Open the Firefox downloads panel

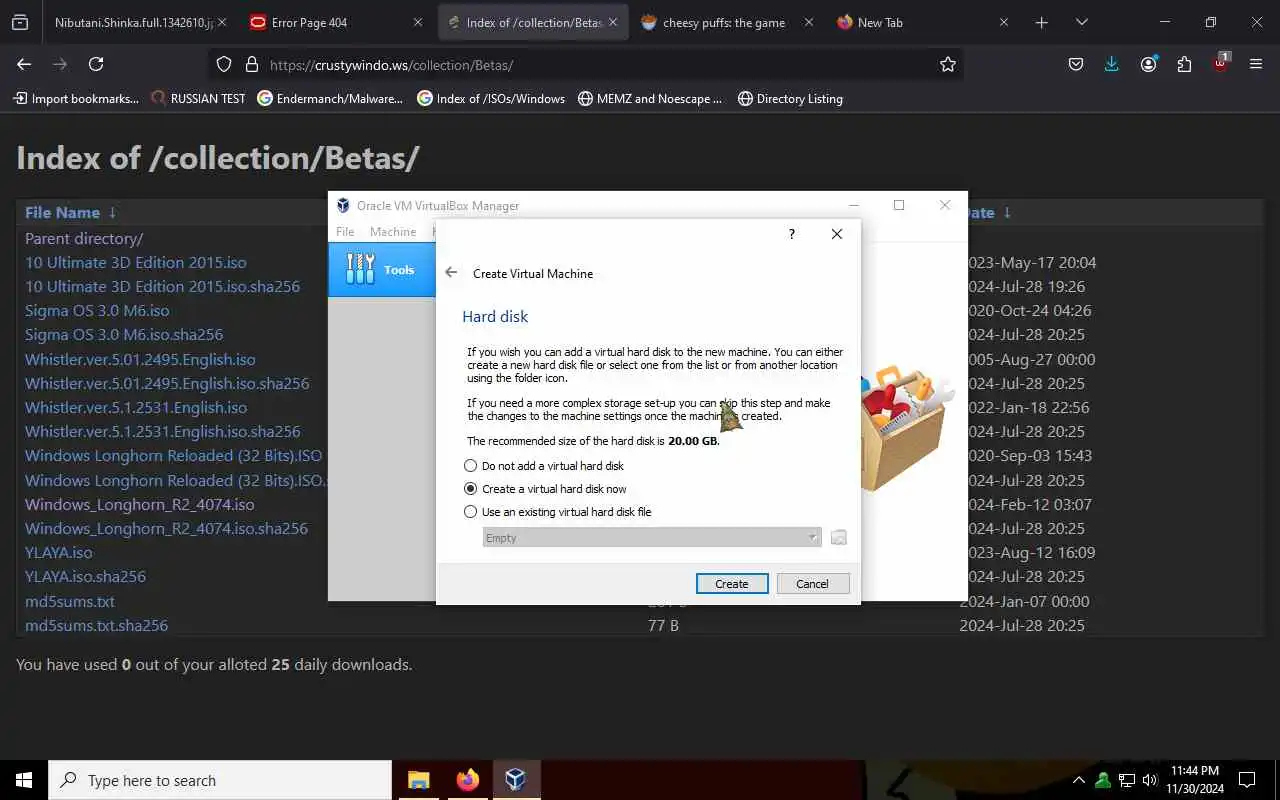[x=1111, y=64]
